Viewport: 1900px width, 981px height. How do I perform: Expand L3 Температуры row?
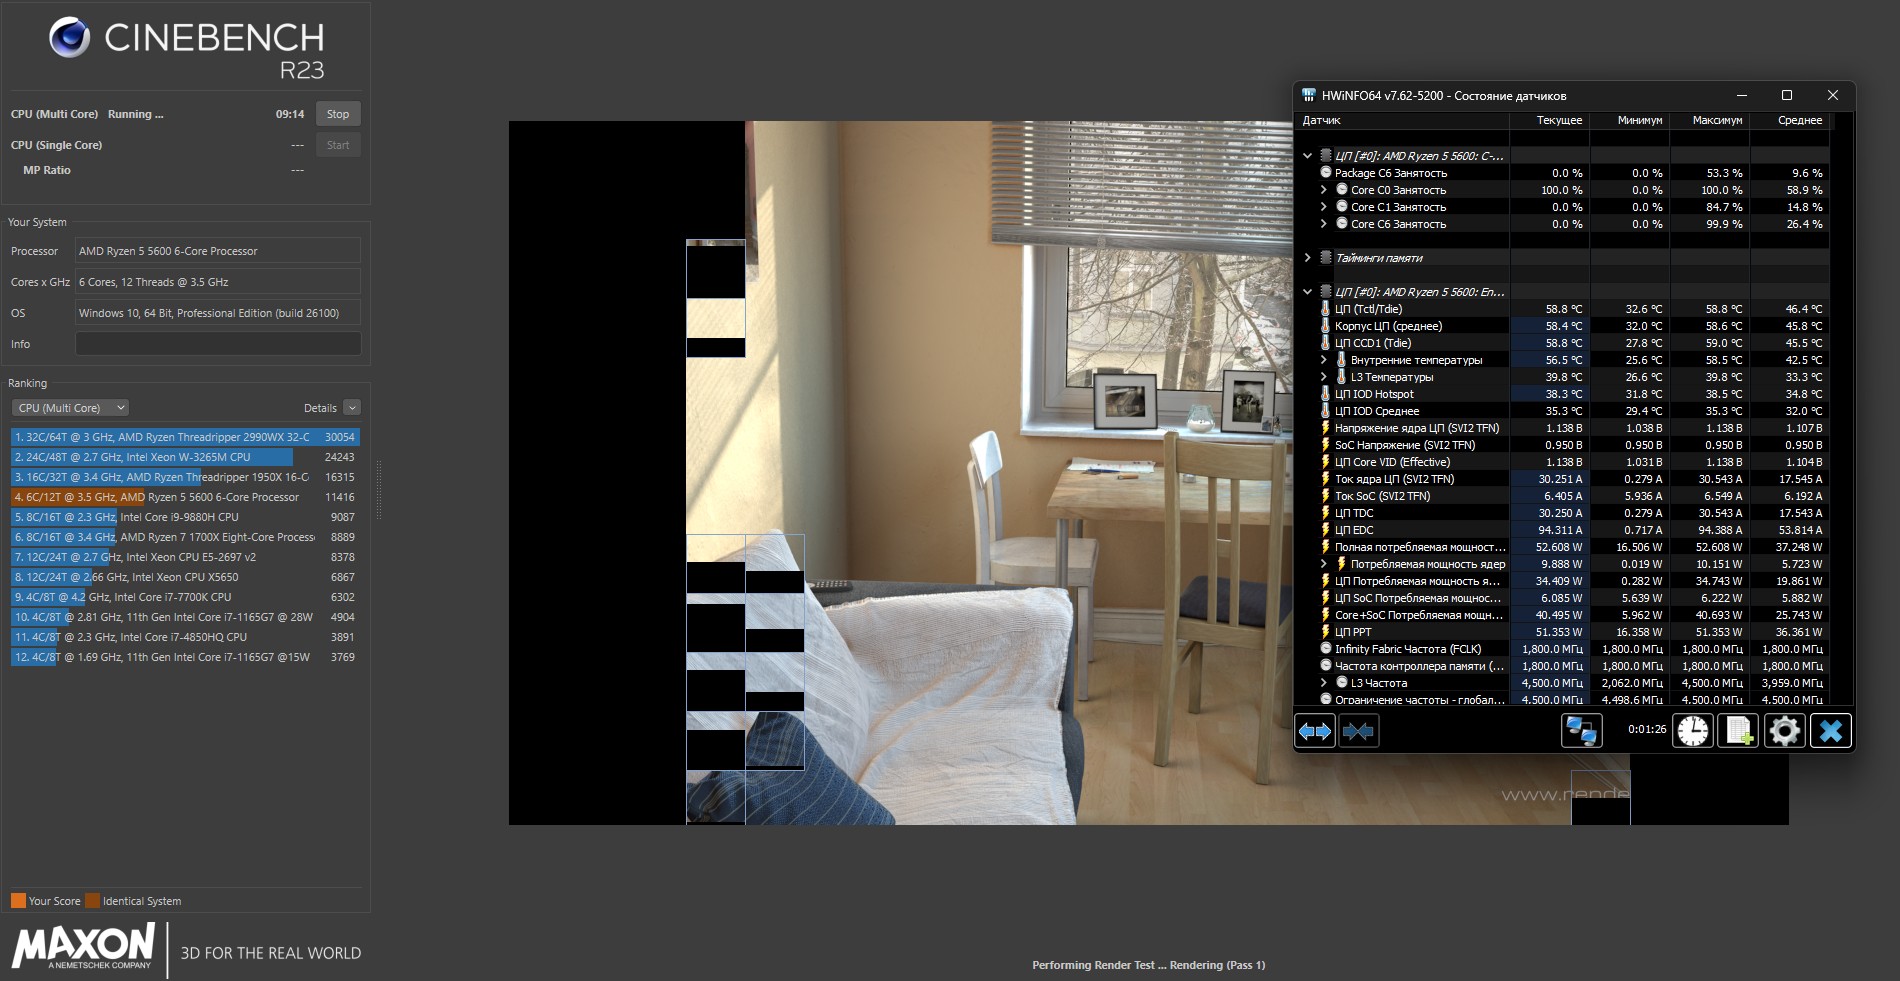[x=1324, y=377]
